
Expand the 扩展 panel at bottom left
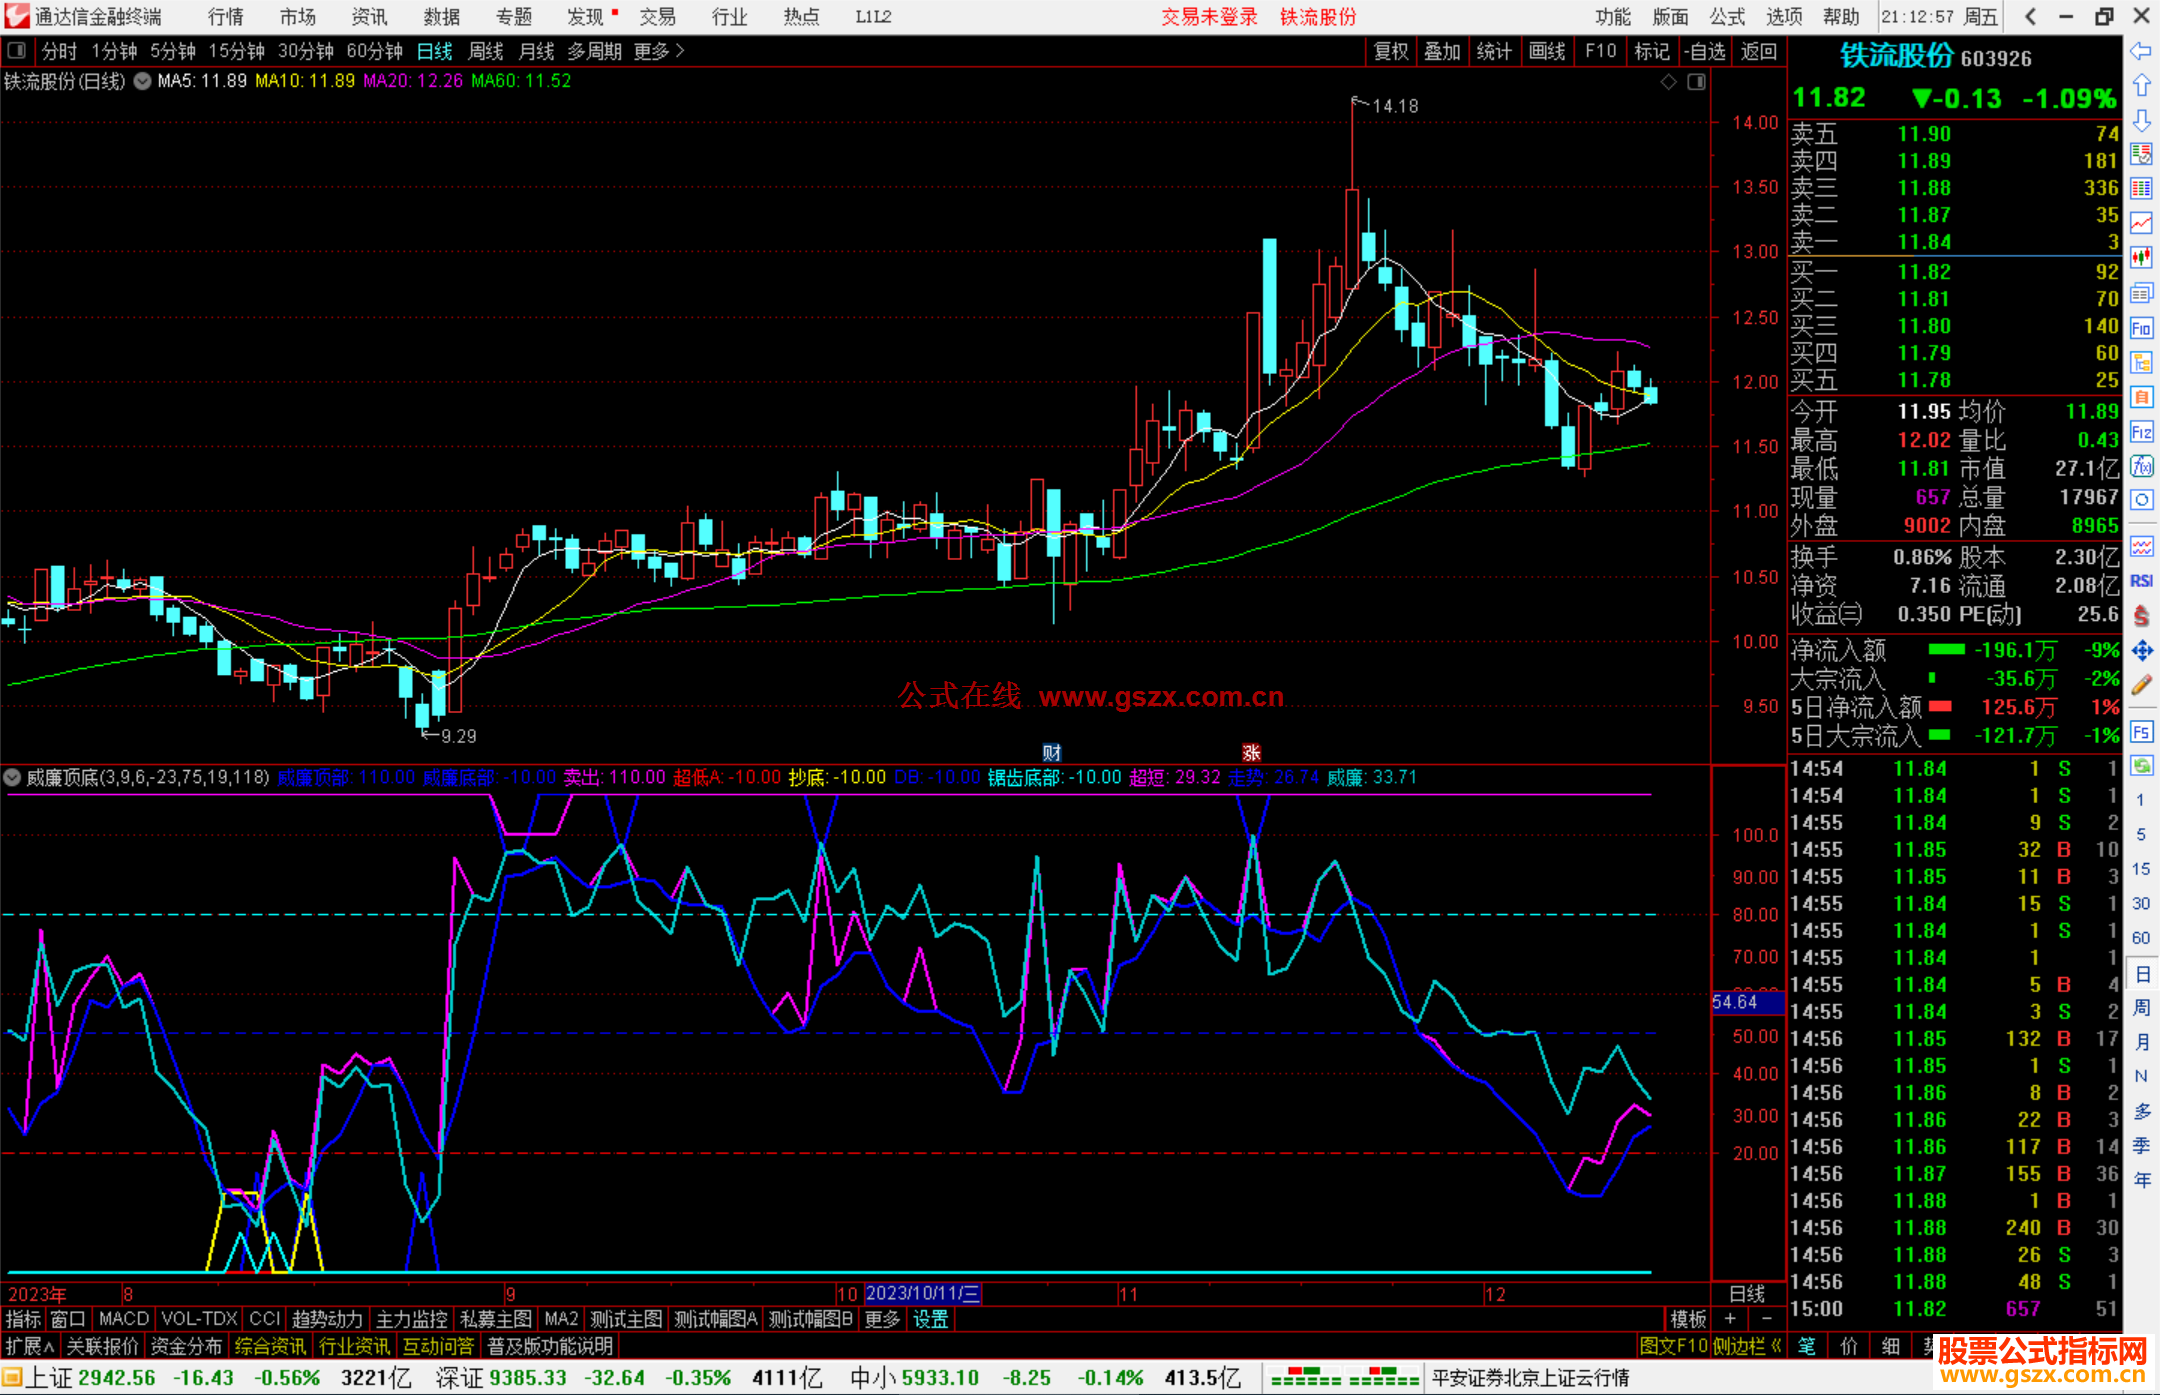point(30,1346)
